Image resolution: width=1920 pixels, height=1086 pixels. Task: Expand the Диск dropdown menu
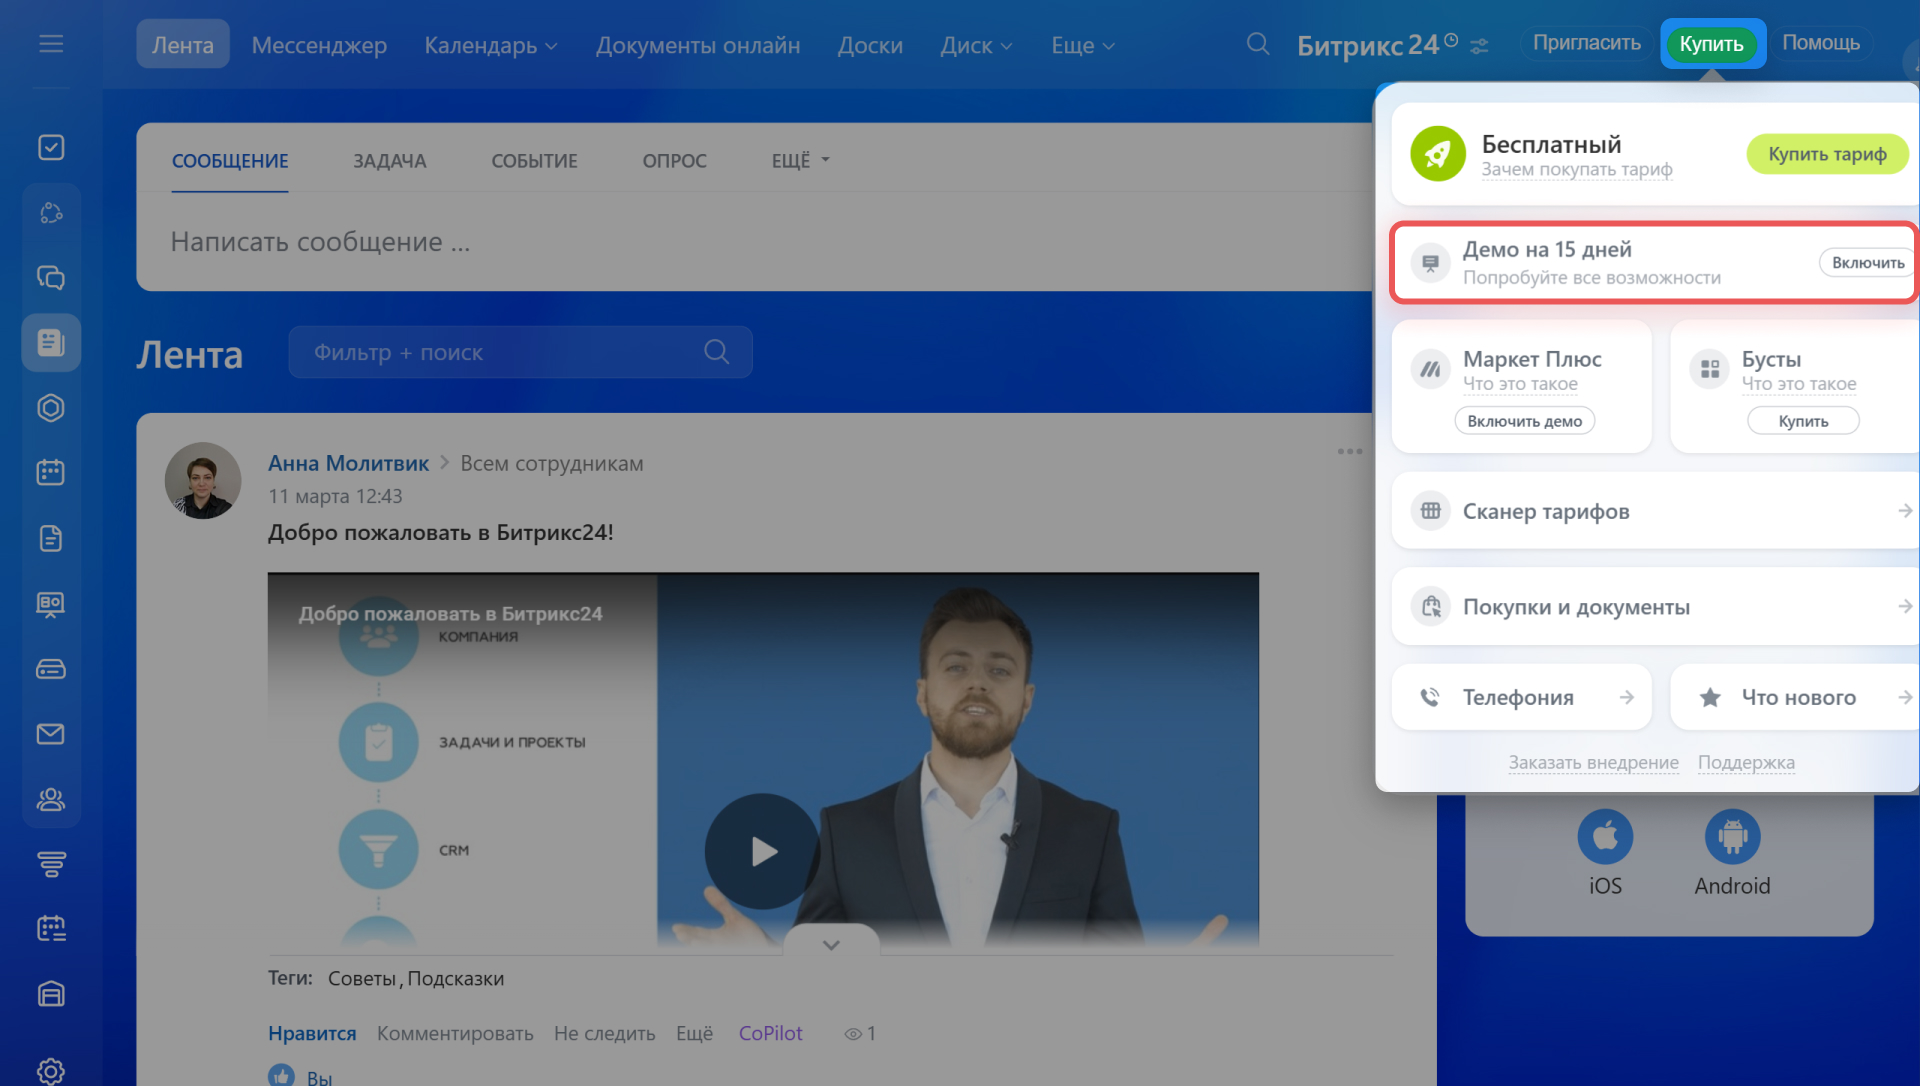coord(976,46)
